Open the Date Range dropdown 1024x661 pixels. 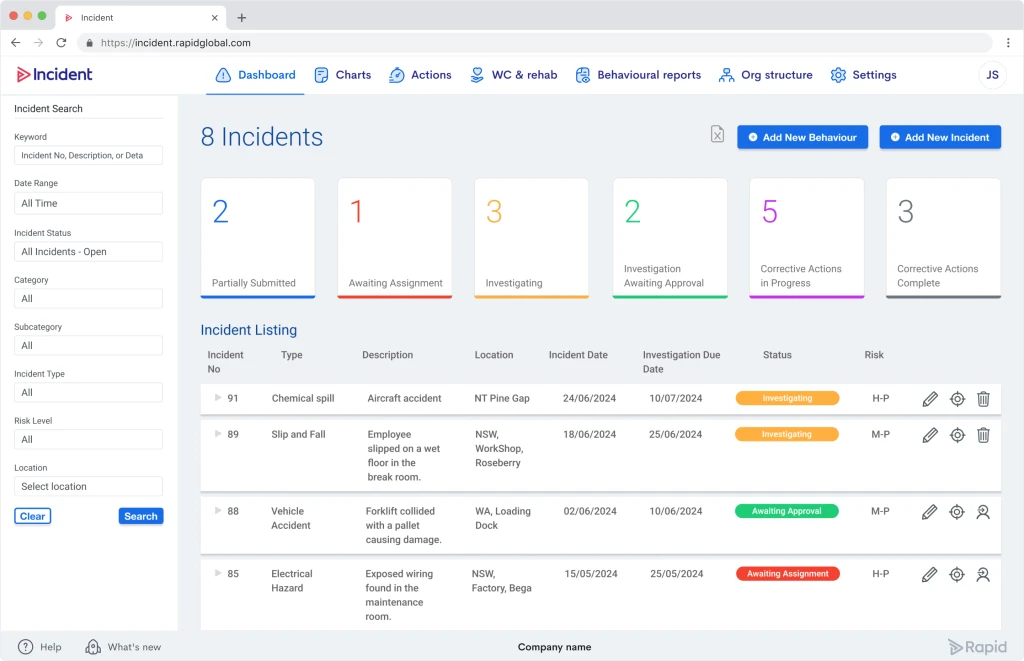[88, 203]
